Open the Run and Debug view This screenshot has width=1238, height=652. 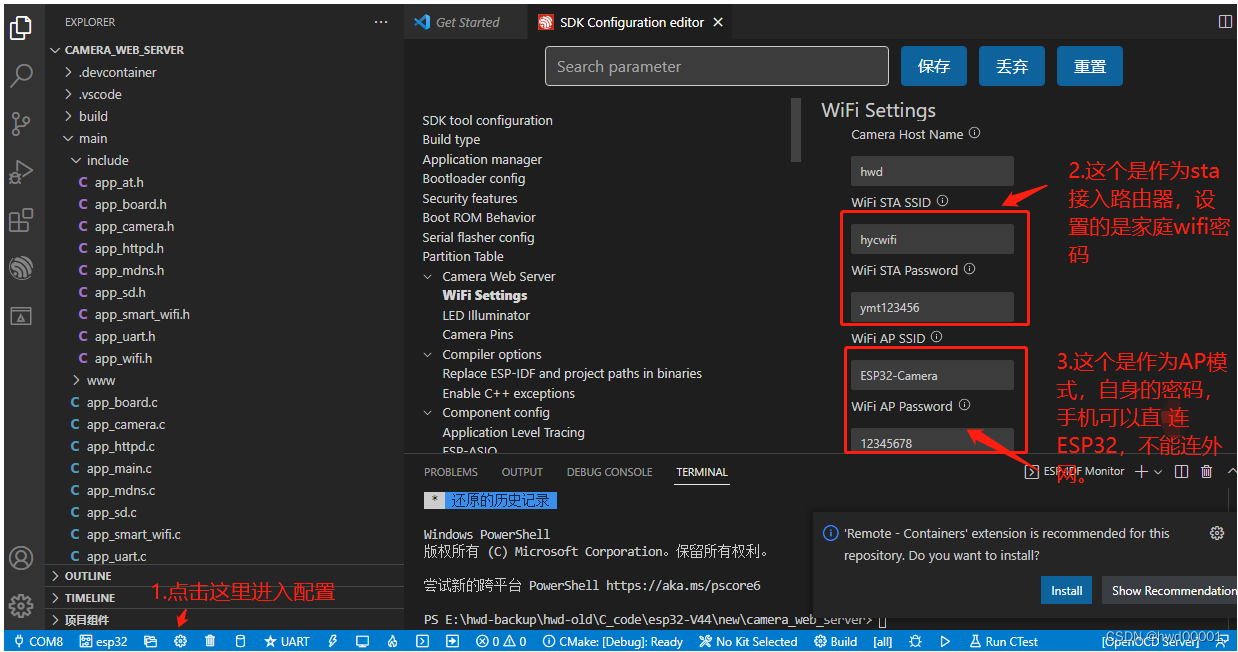(x=21, y=172)
